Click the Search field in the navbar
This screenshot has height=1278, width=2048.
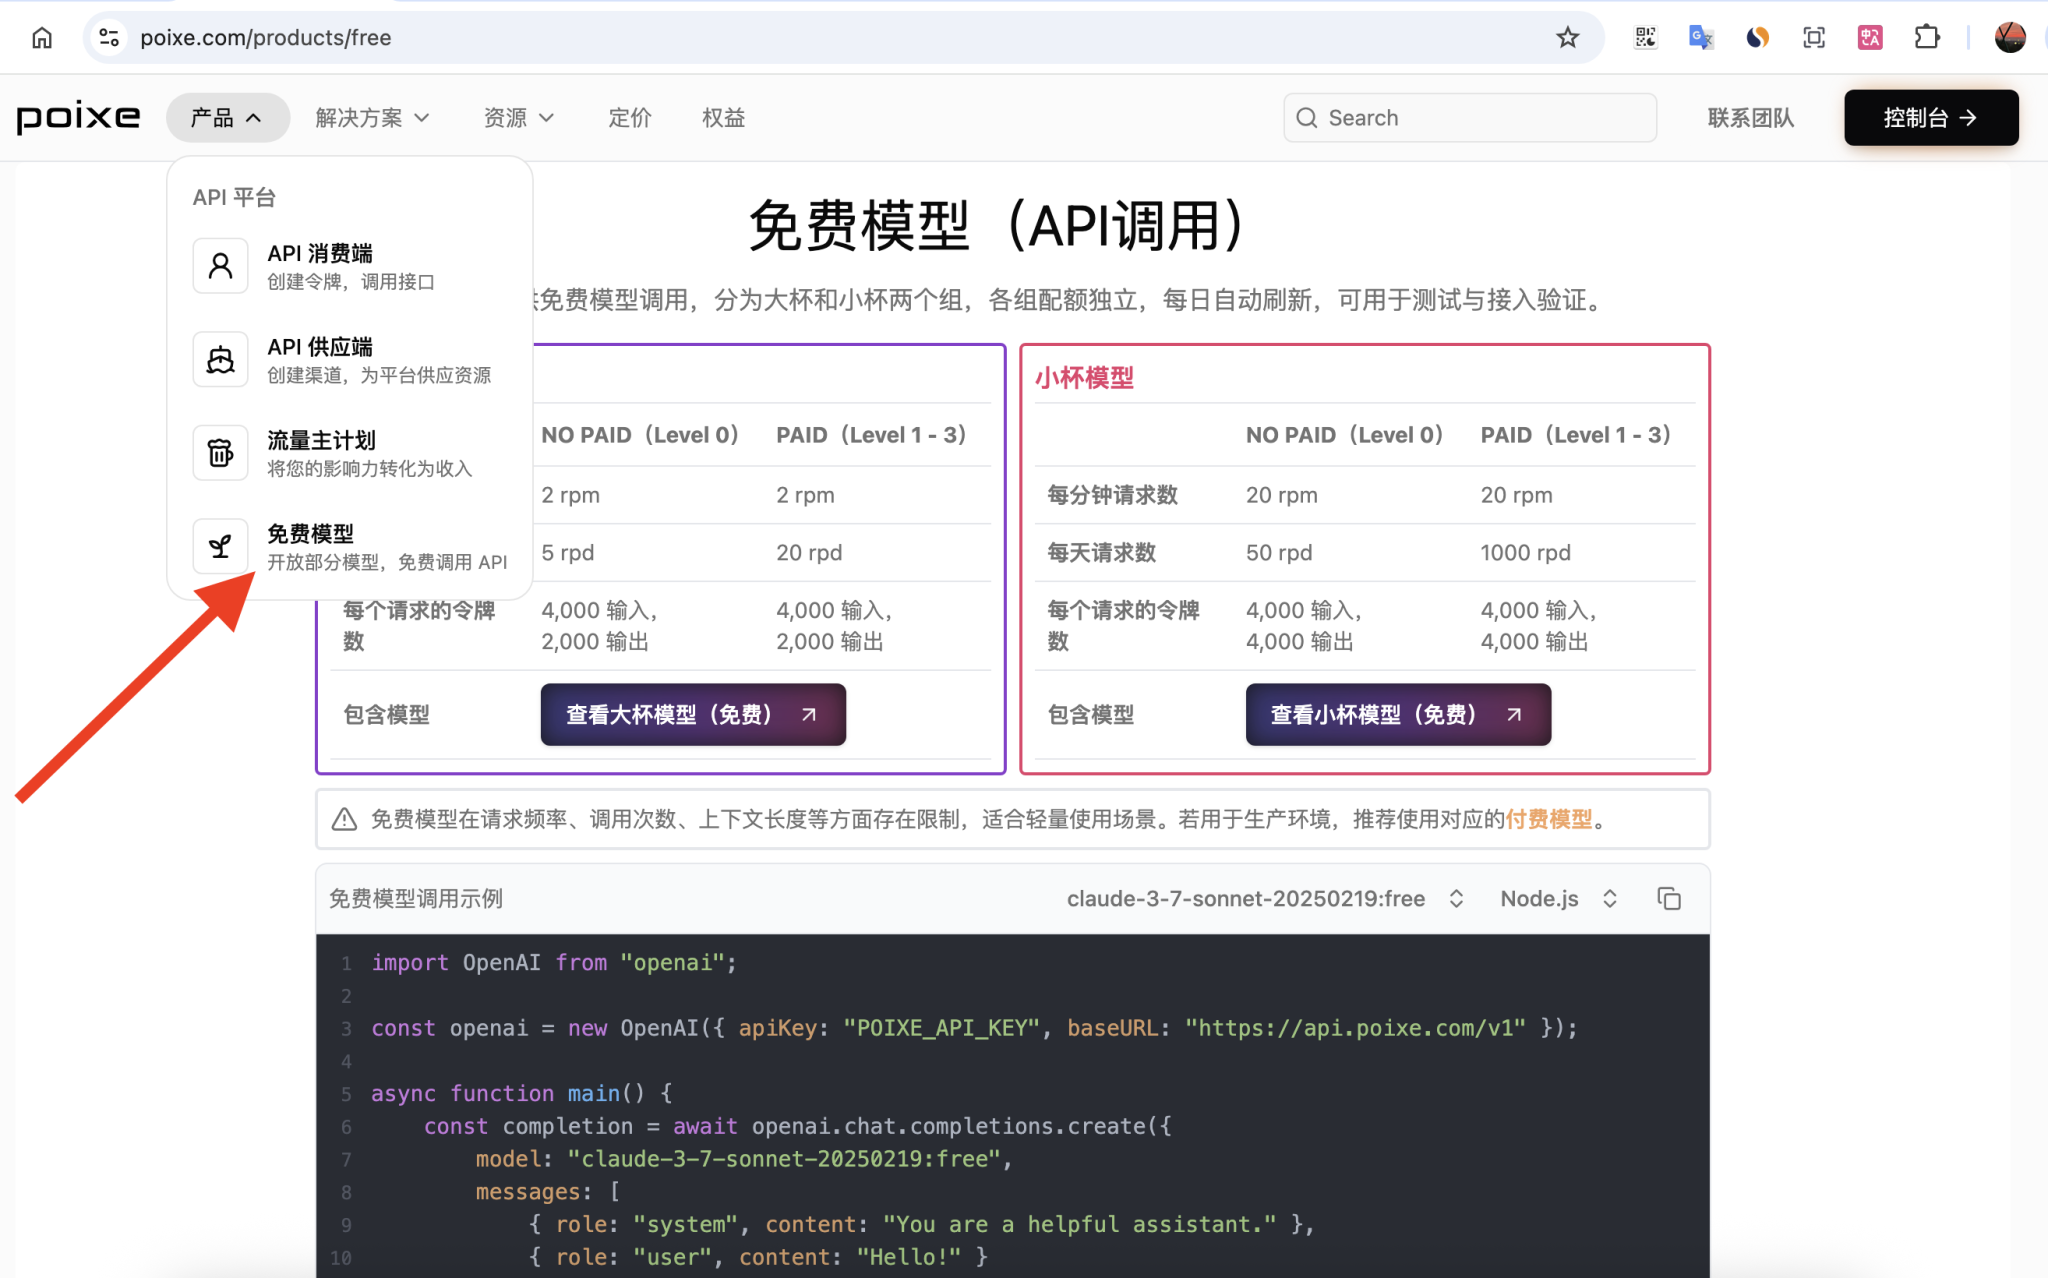coord(1468,117)
